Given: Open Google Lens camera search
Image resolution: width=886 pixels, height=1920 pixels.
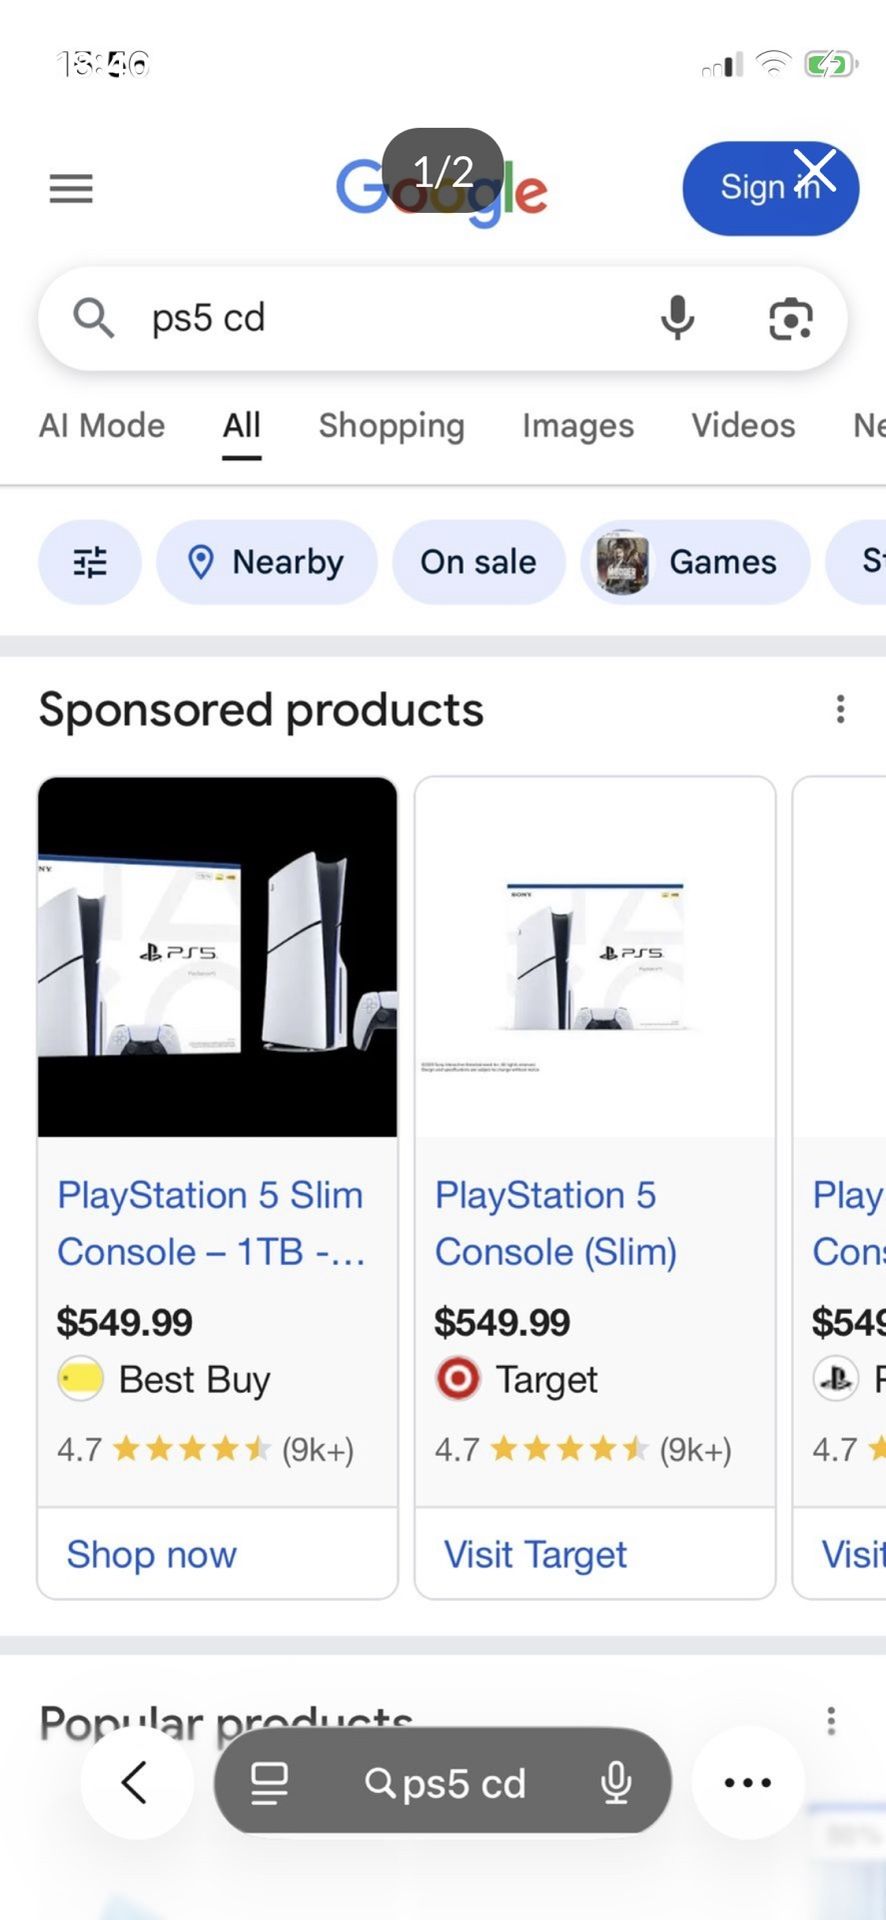Looking at the screenshot, I should point(790,319).
